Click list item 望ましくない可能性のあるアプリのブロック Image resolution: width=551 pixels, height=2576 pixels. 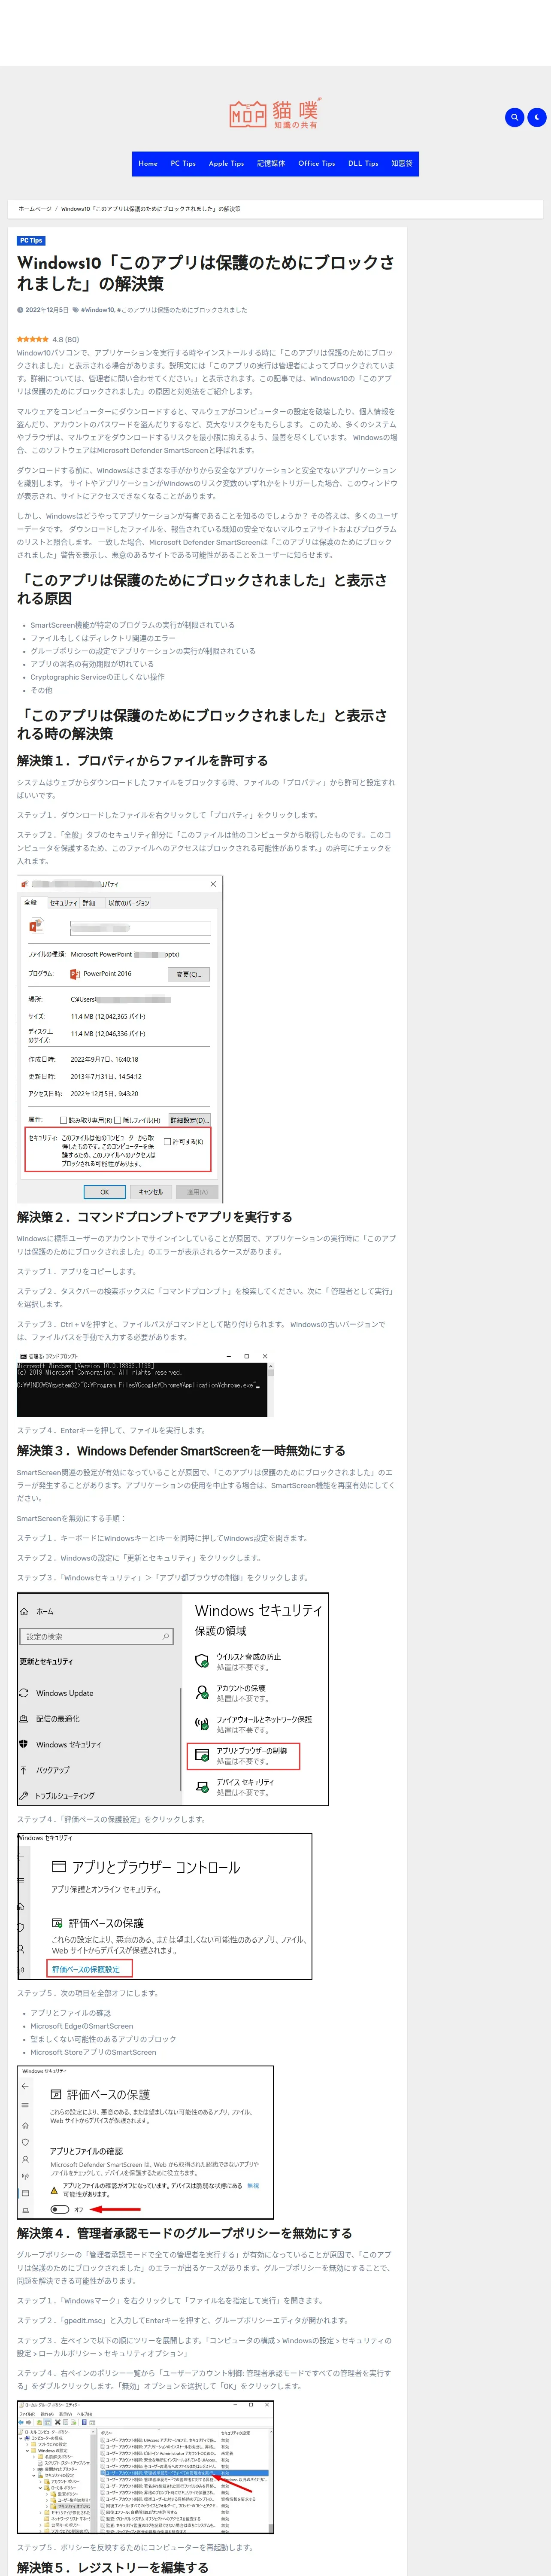[103, 2038]
